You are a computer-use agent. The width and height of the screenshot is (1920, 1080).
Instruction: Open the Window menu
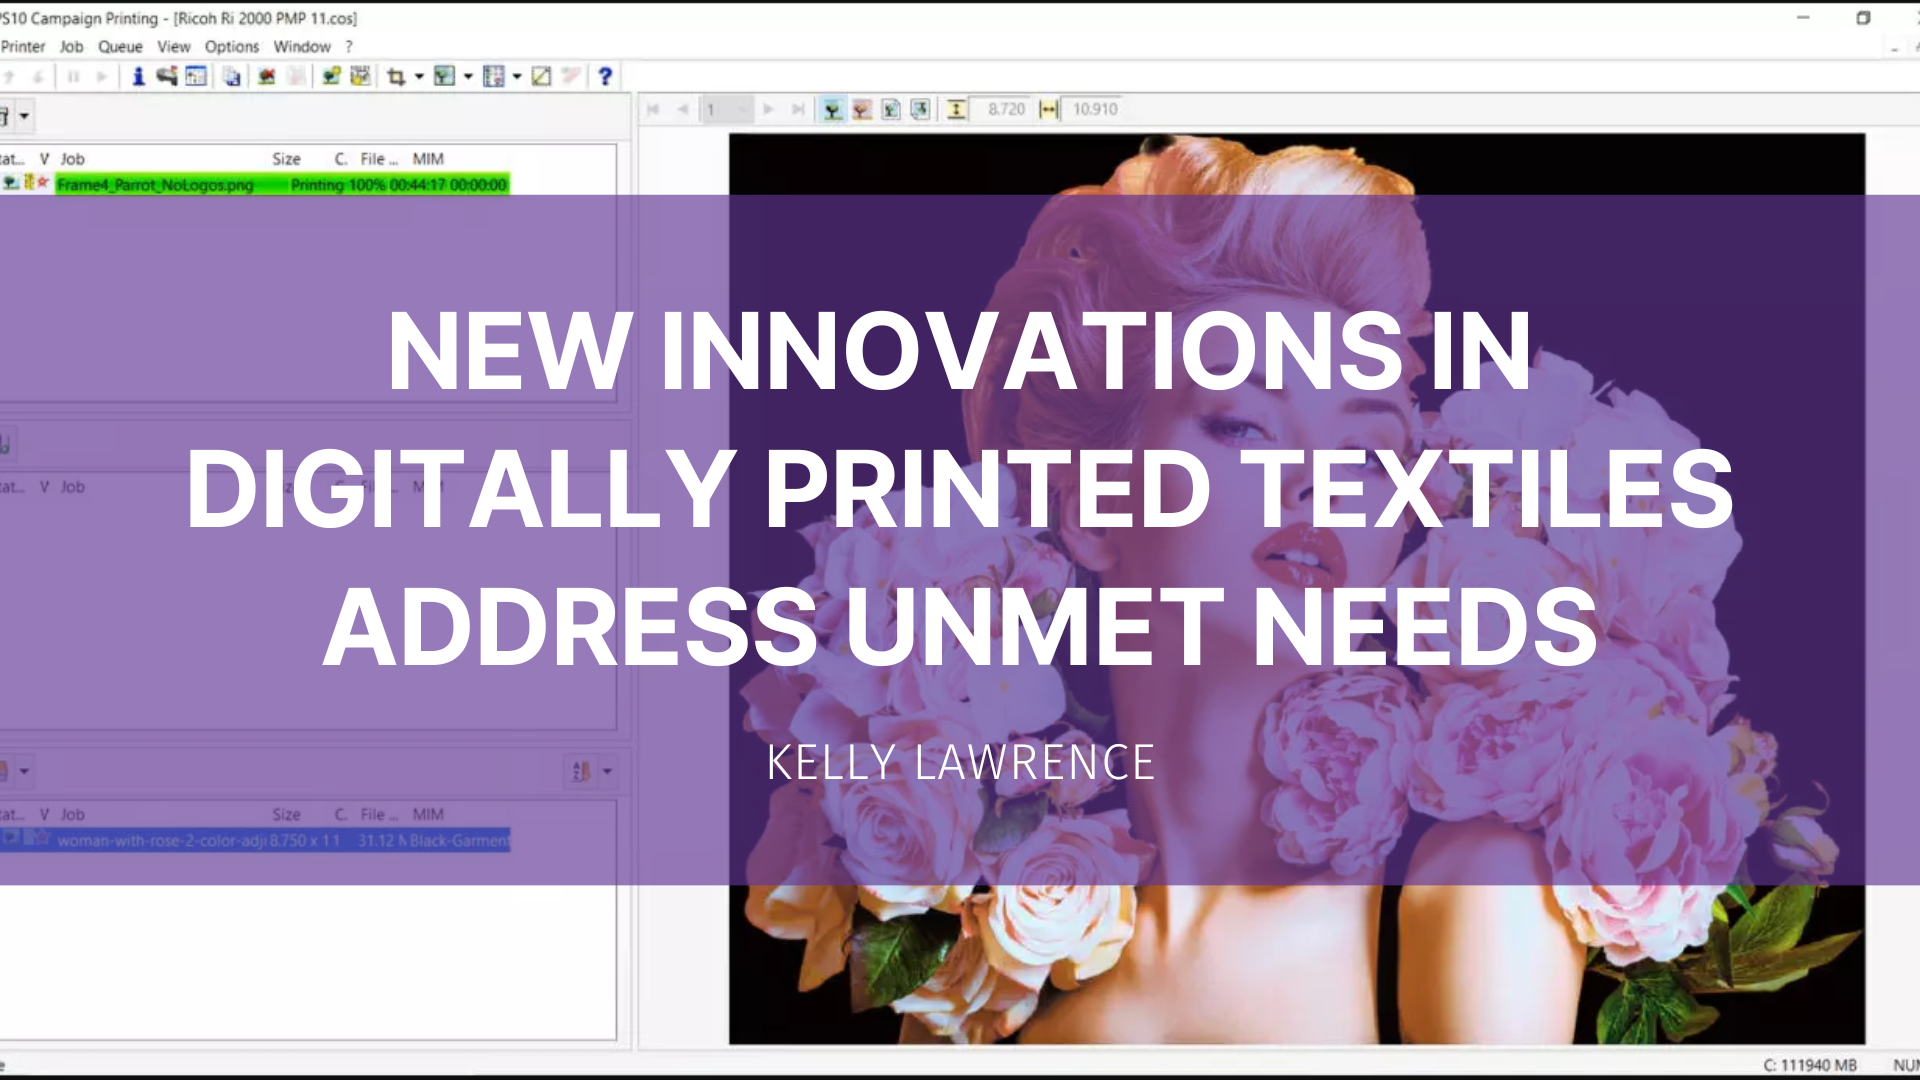tap(302, 47)
